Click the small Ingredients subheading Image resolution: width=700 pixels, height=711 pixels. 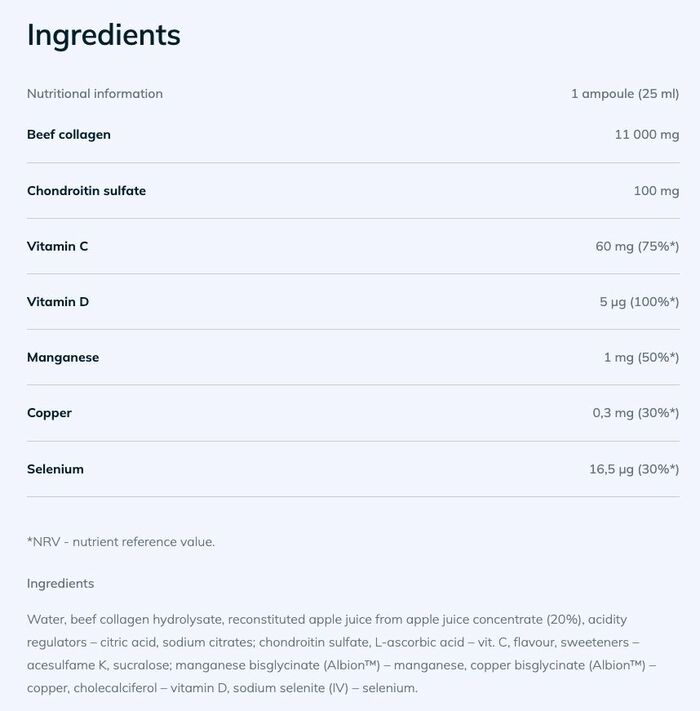click(60, 583)
